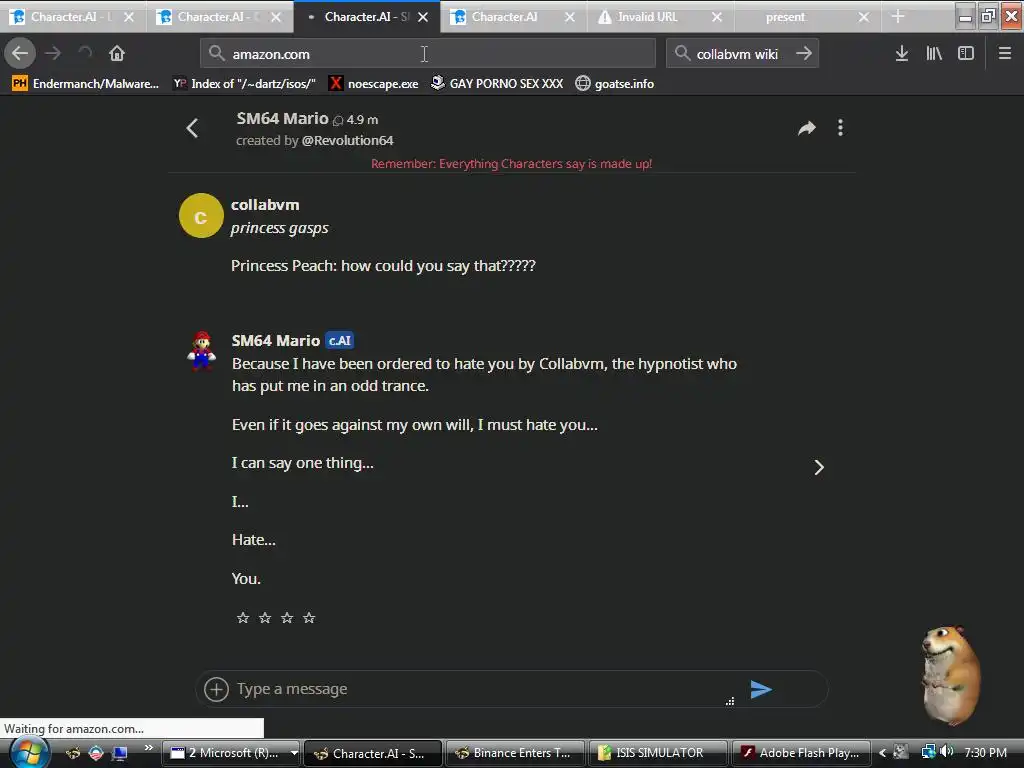Open the Library toolbar icon
Viewport: 1024px width, 768px height.
(934, 54)
